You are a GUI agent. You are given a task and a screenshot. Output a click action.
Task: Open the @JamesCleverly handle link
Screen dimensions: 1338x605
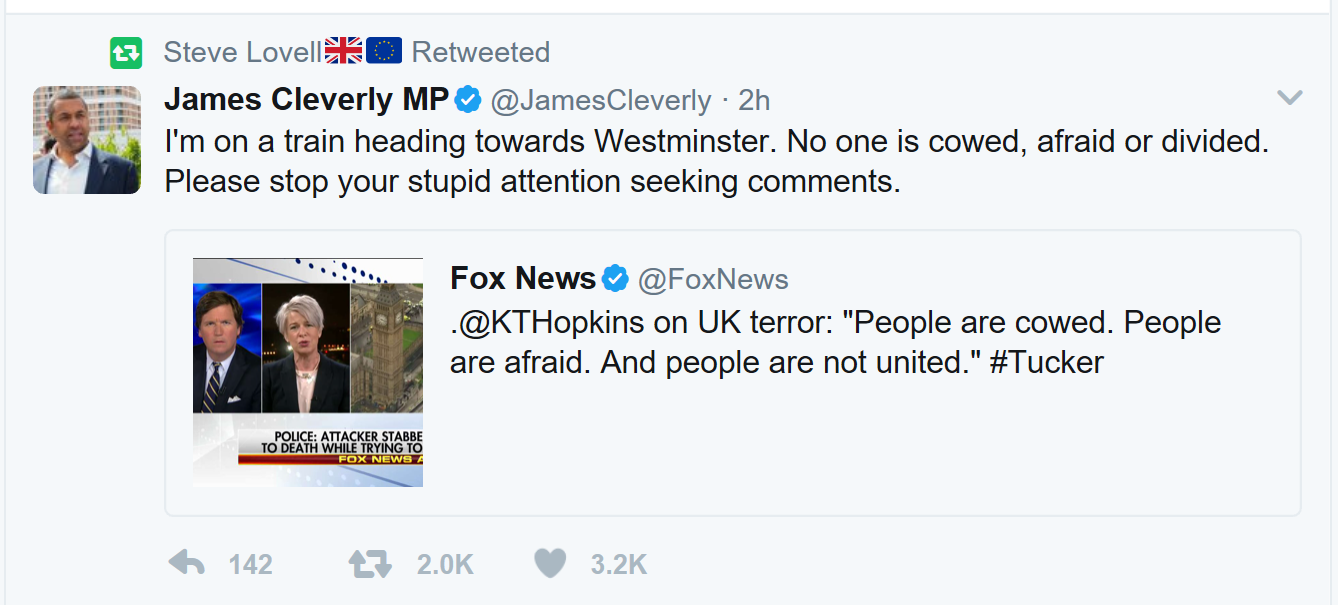[602, 100]
